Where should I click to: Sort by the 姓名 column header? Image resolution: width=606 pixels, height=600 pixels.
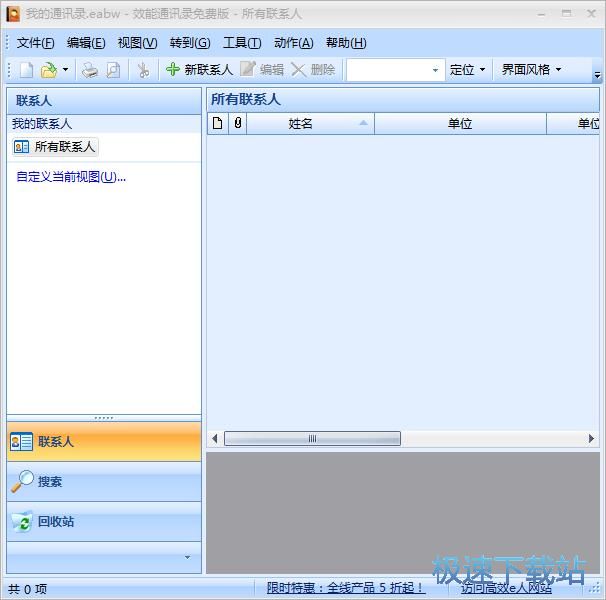[x=310, y=124]
